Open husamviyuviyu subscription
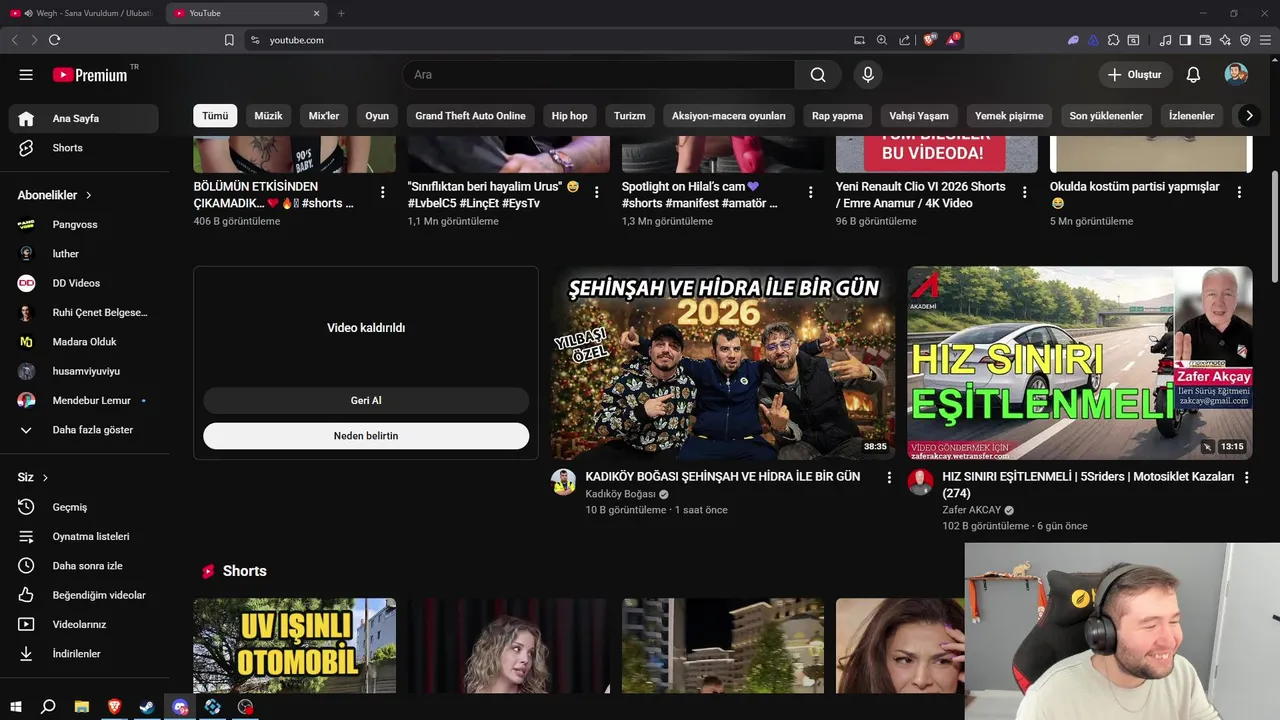Image resolution: width=1280 pixels, height=720 pixels. click(x=84, y=371)
